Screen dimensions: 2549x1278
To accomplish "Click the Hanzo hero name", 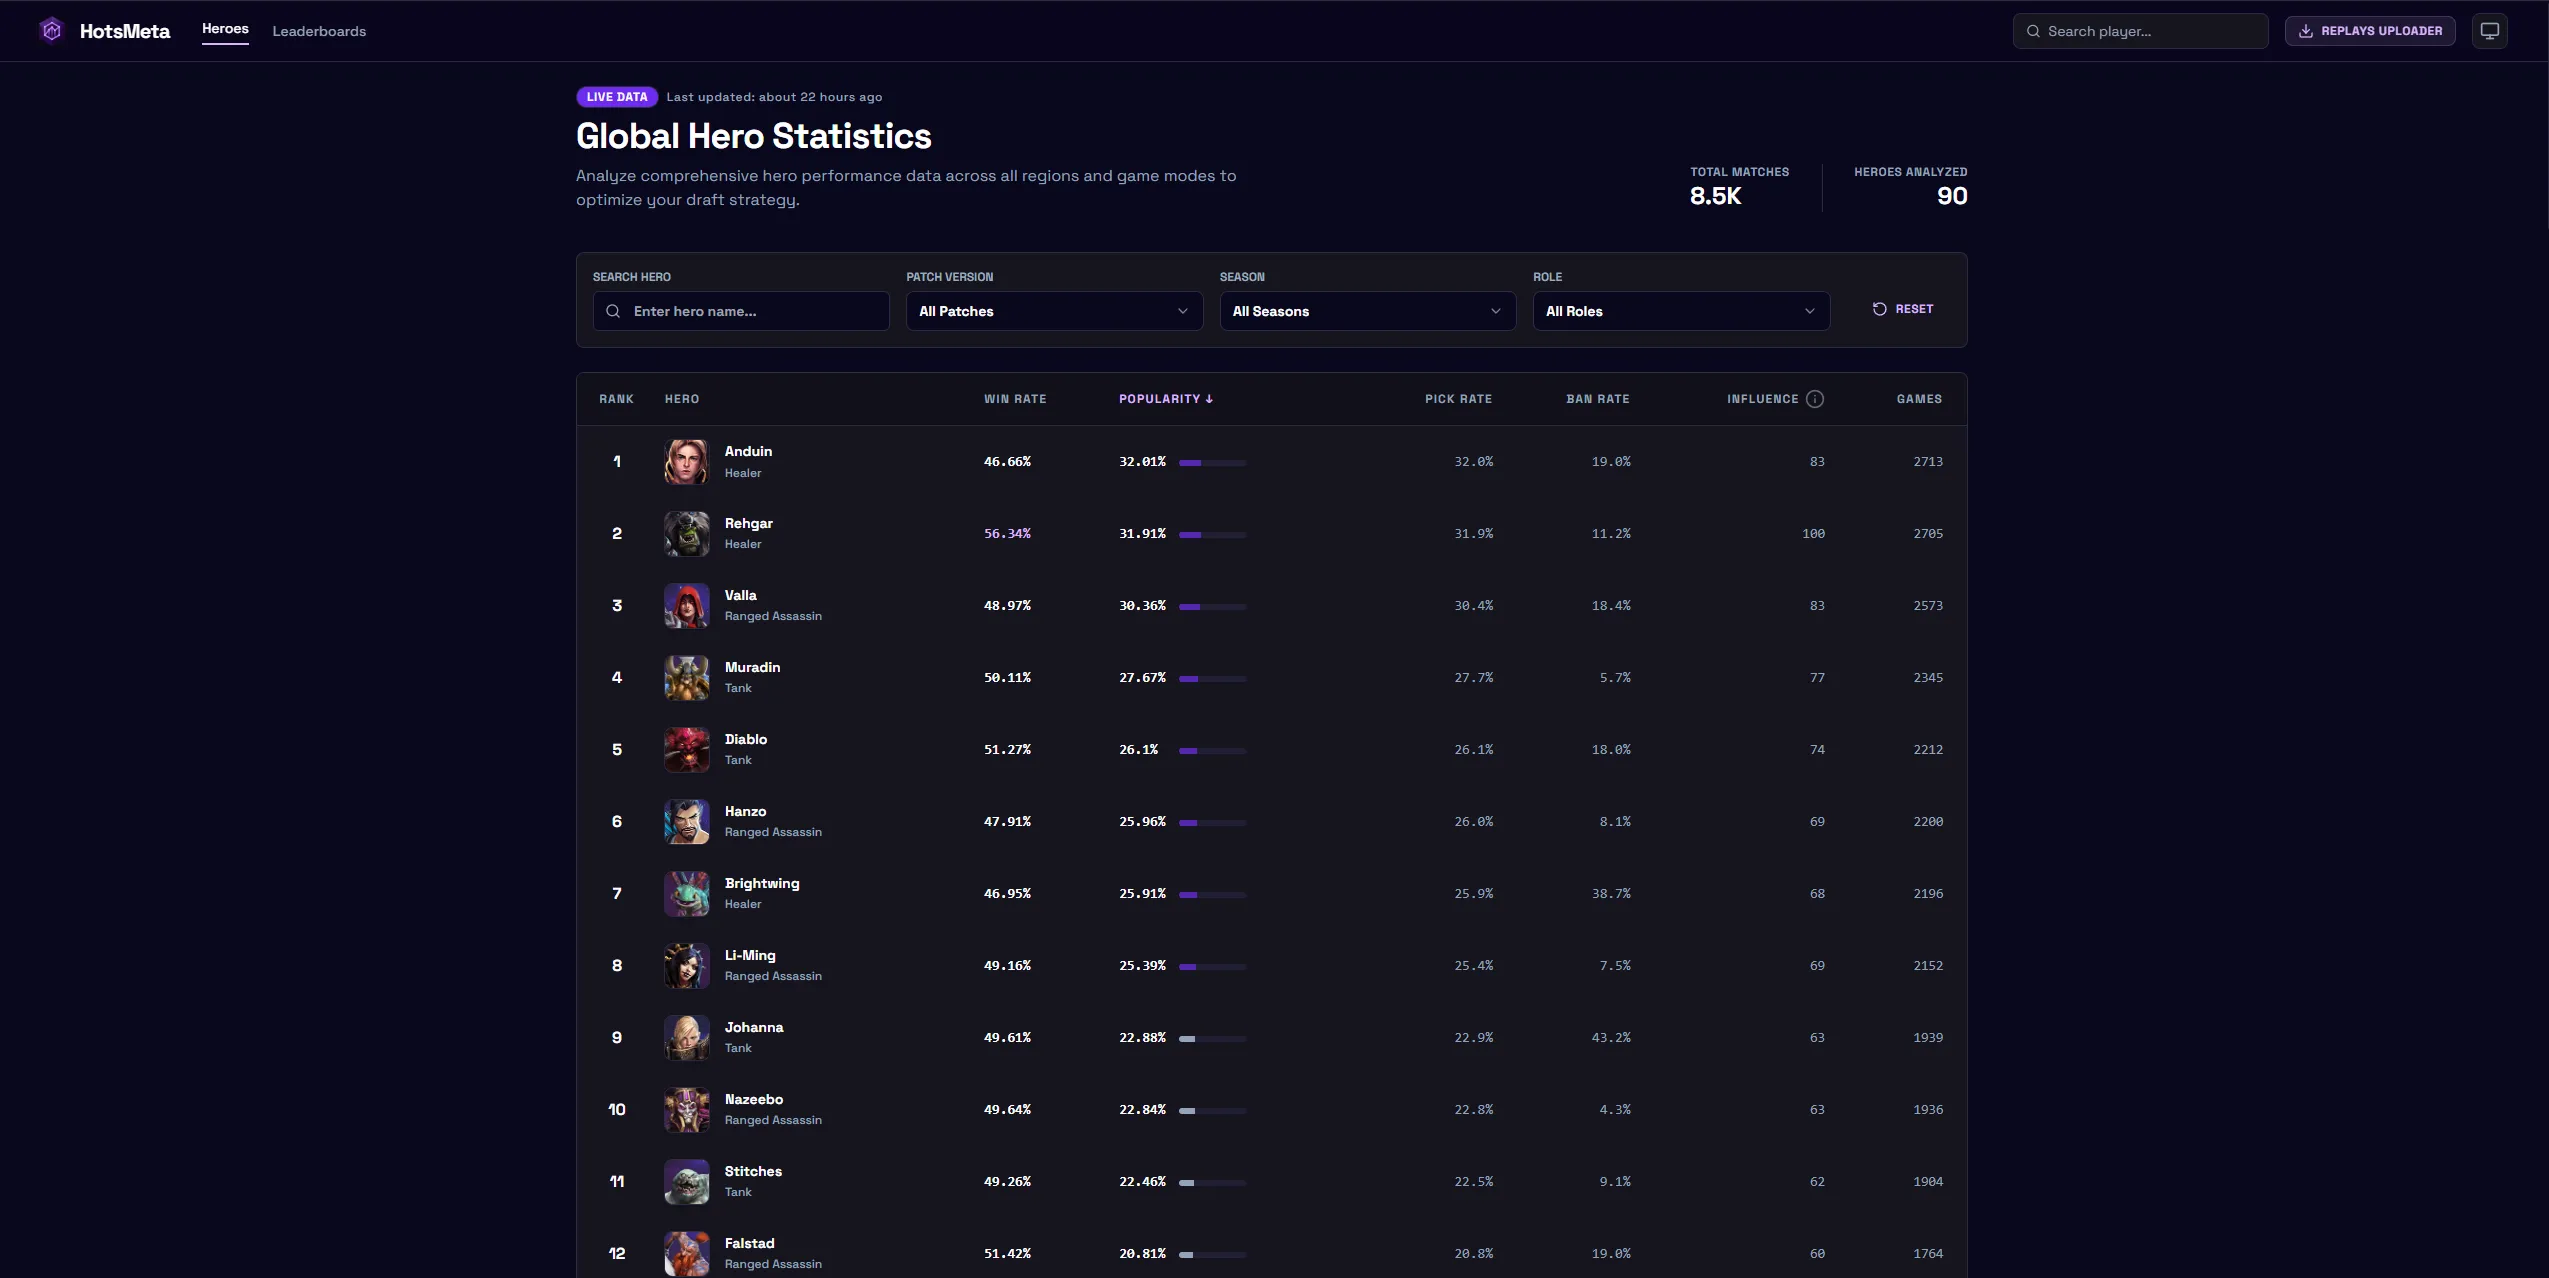I will click(x=746, y=811).
